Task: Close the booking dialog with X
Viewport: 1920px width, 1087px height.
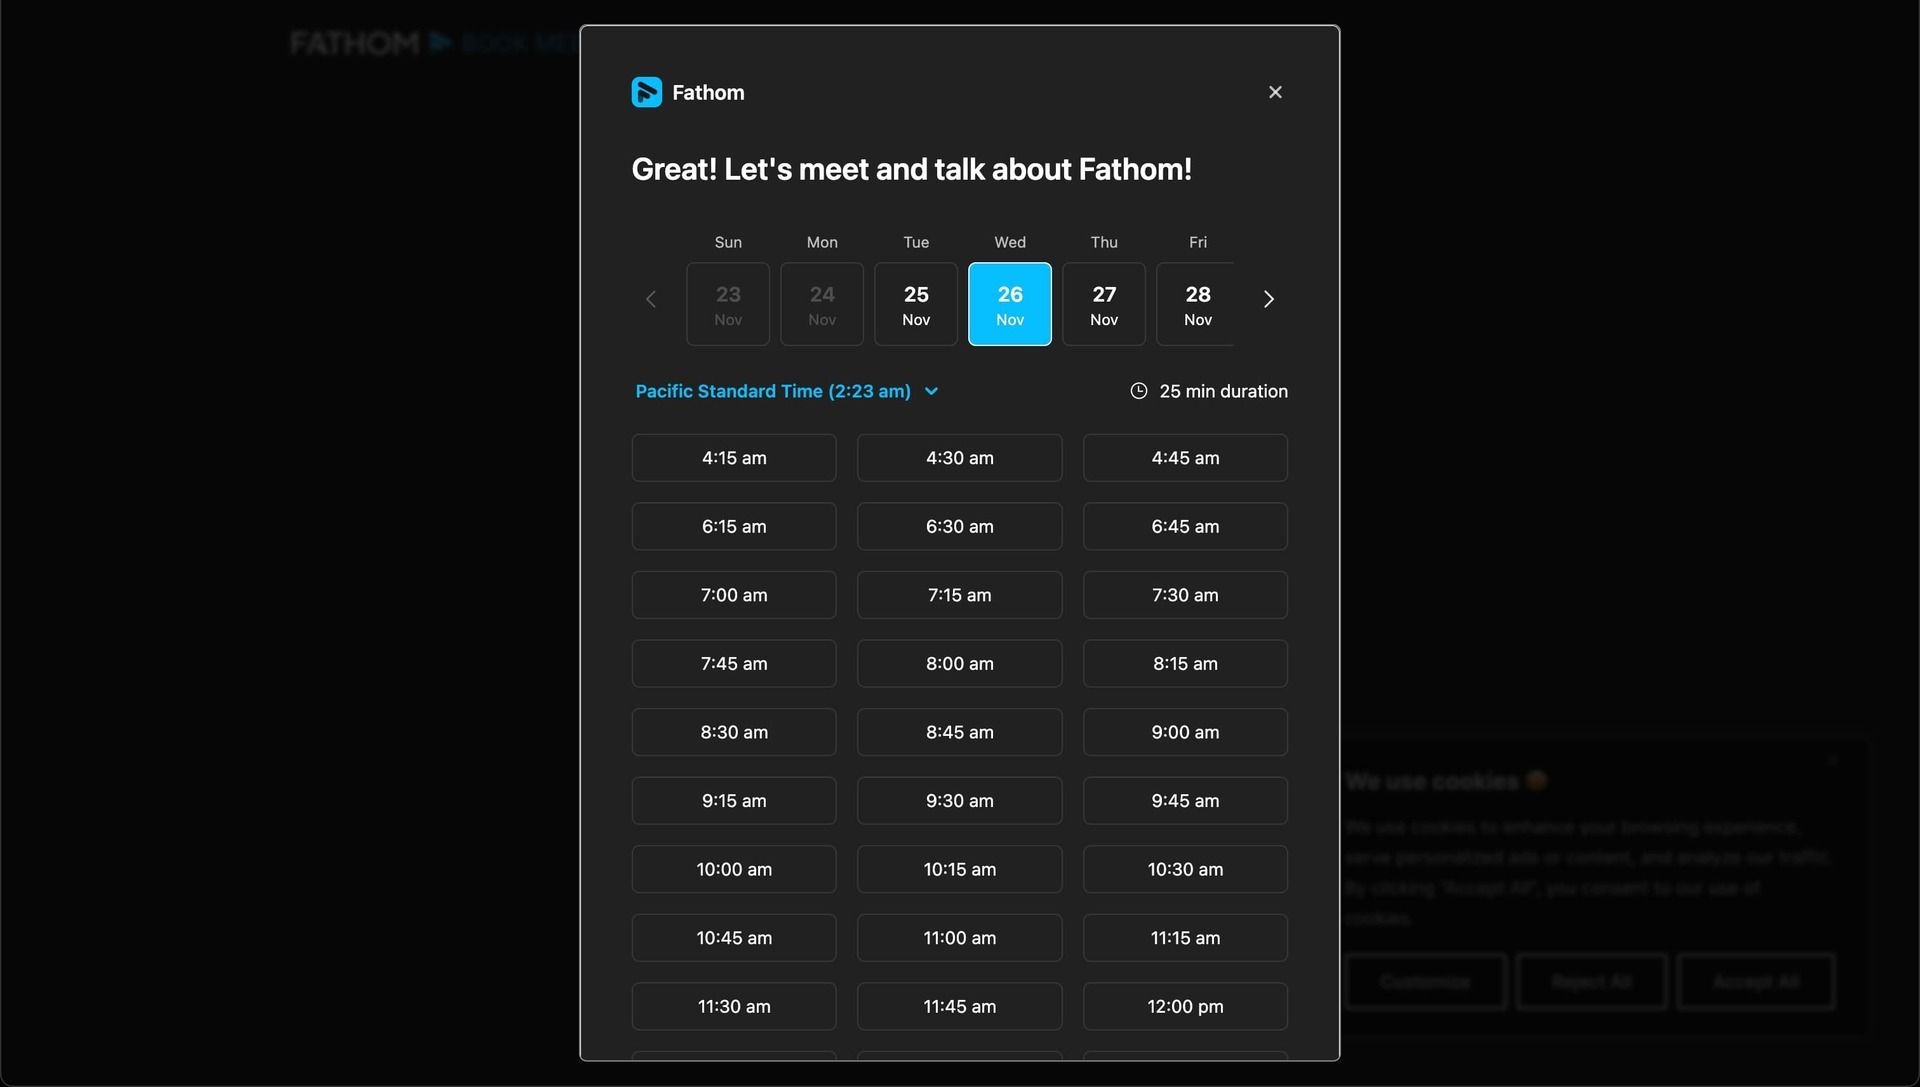Action: coord(1275,92)
